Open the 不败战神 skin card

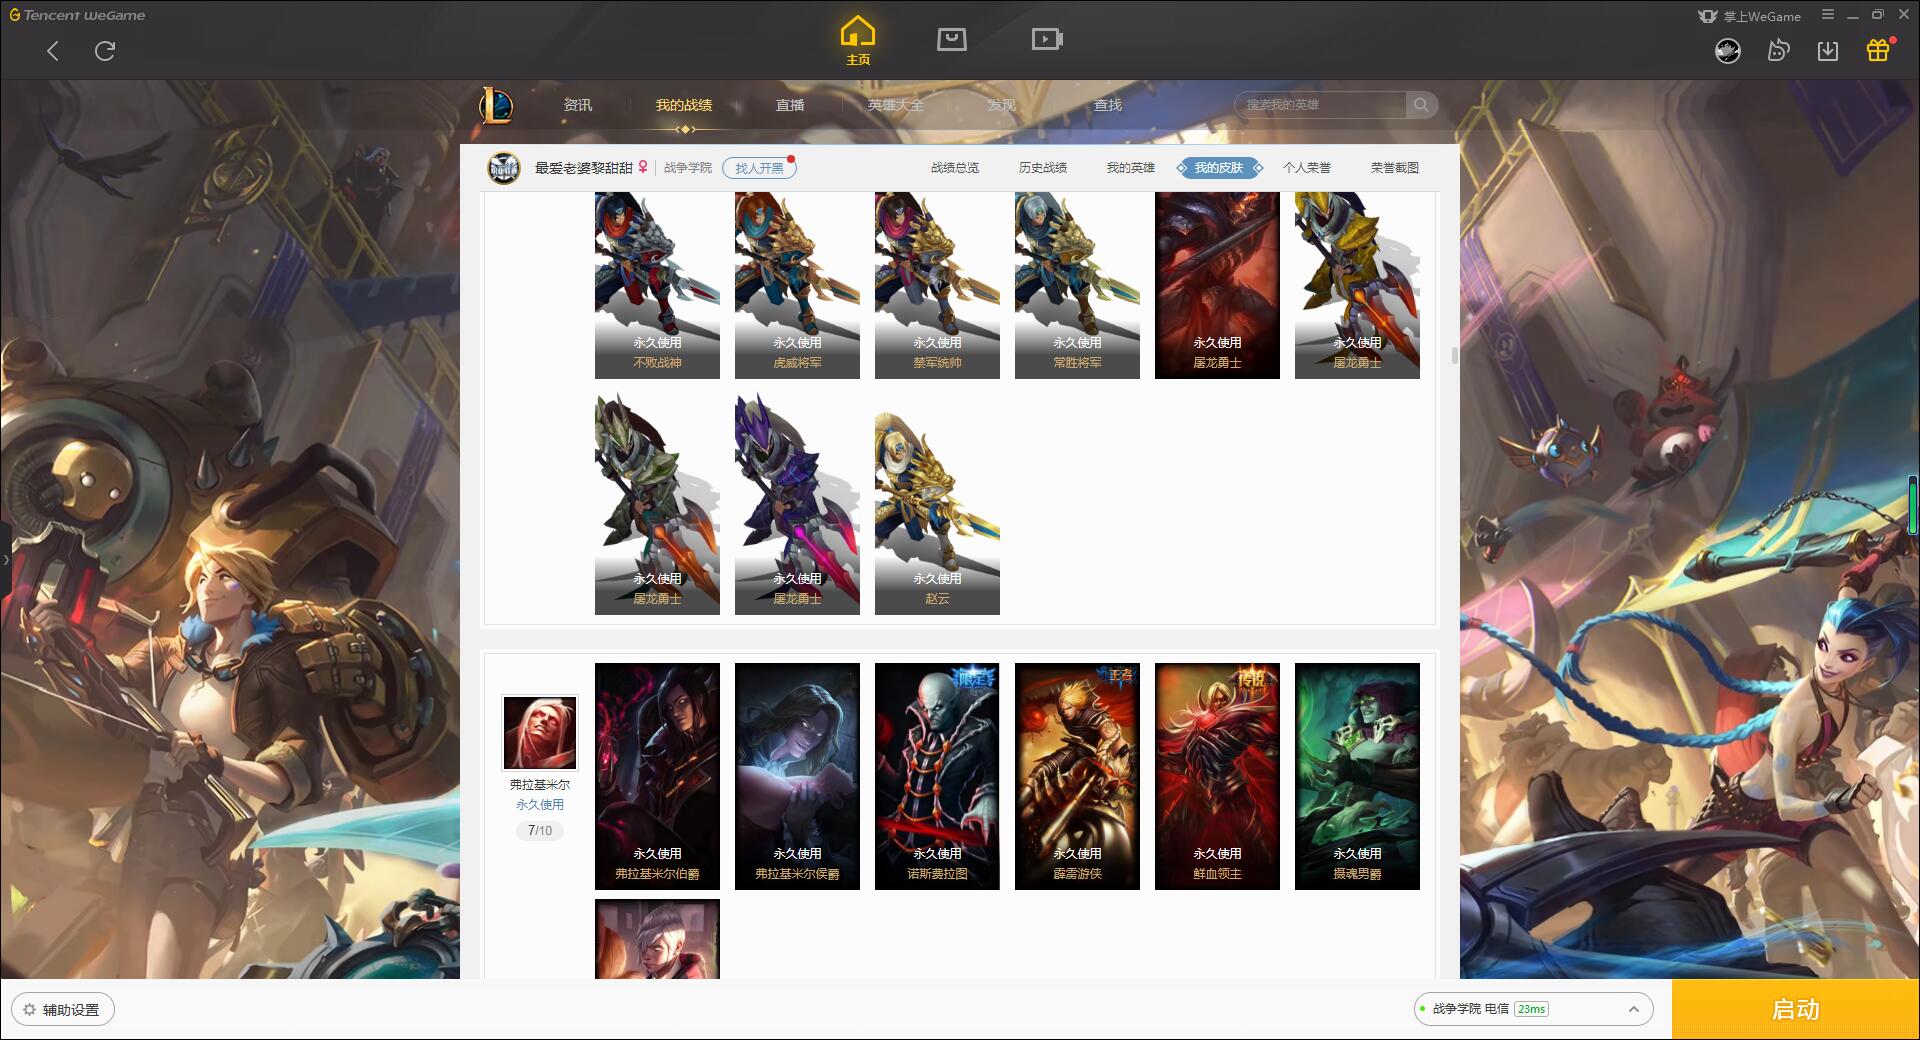[x=657, y=285]
